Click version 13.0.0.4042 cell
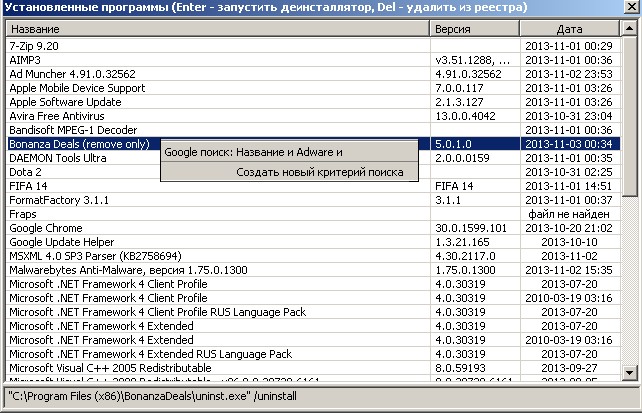 pos(475,116)
